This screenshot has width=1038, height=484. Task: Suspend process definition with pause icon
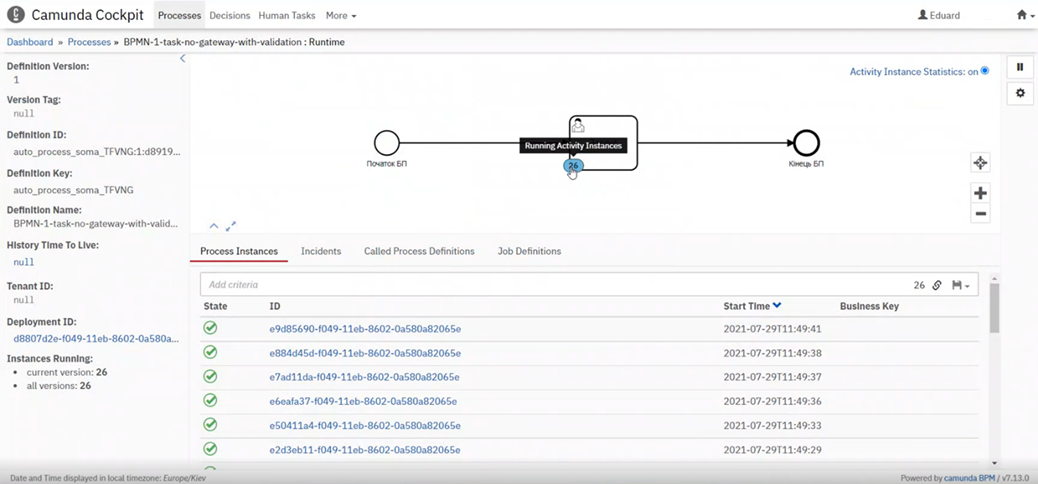click(1020, 67)
